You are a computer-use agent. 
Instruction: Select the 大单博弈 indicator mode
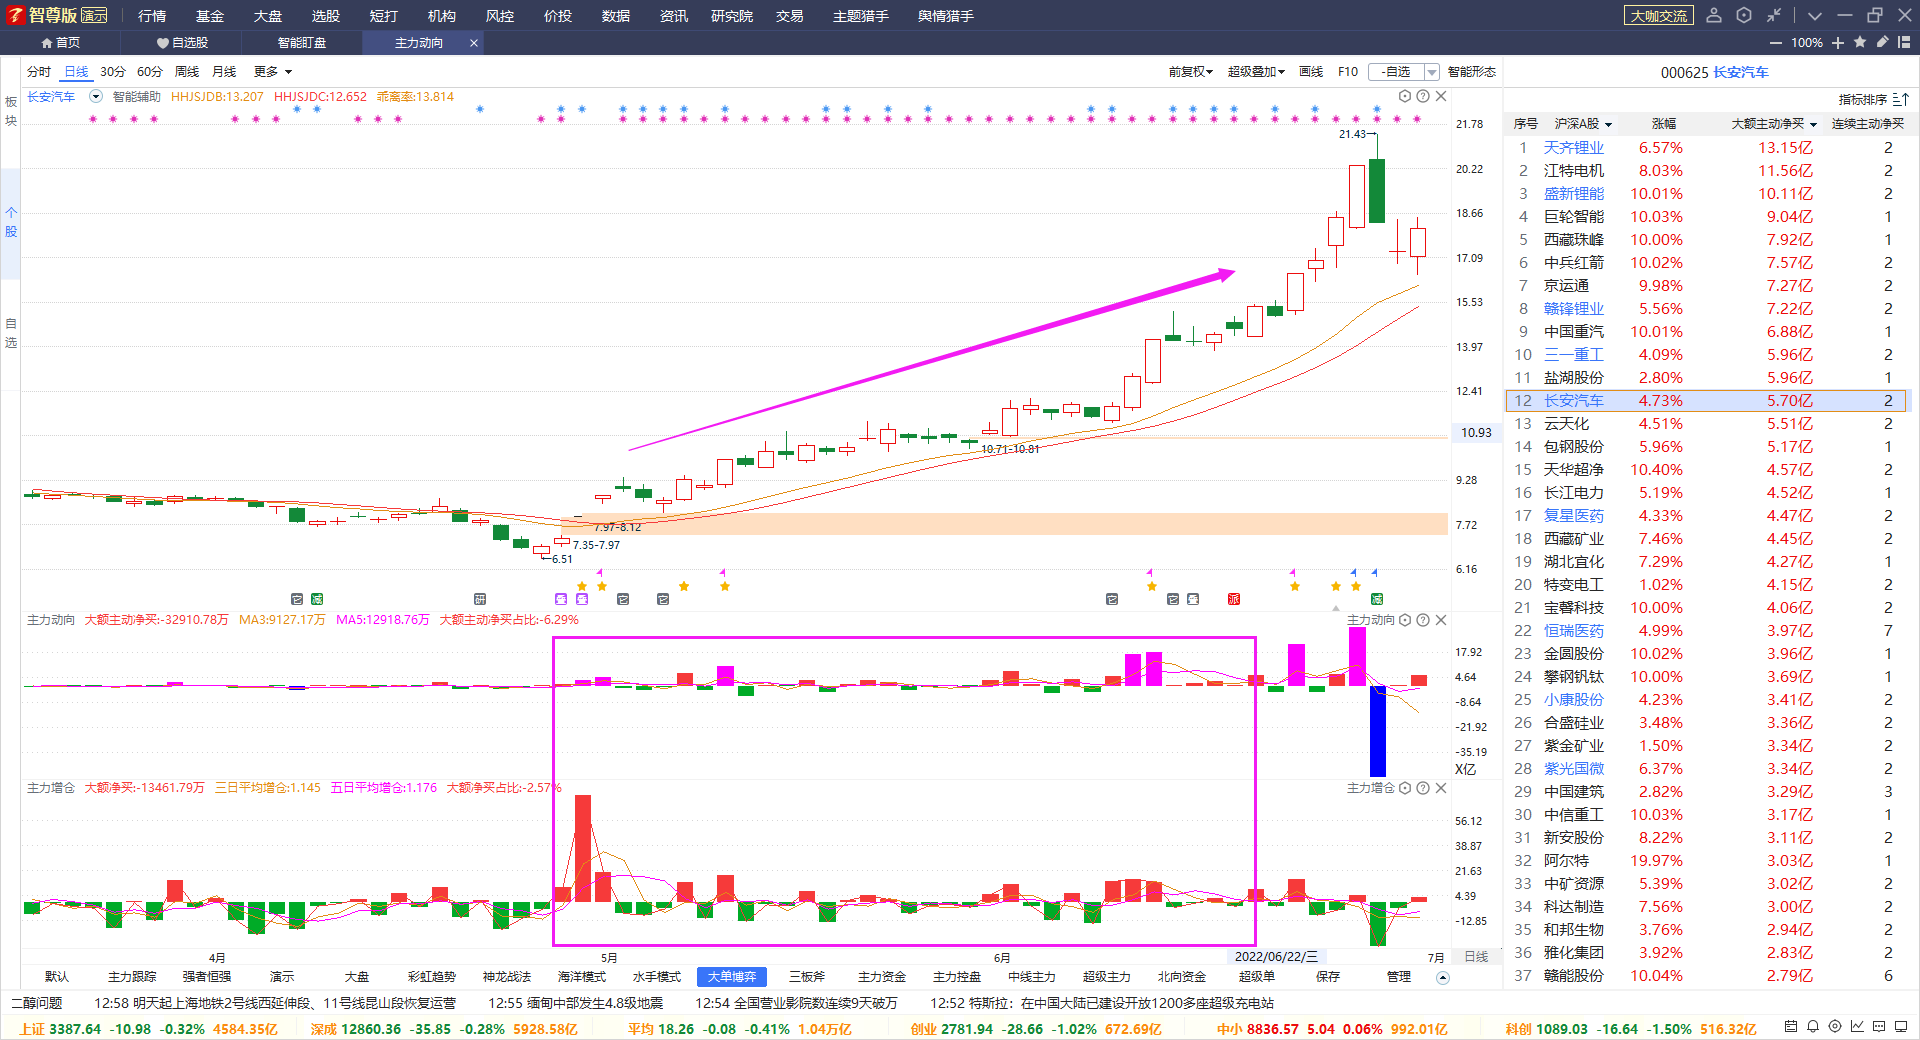[732, 977]
